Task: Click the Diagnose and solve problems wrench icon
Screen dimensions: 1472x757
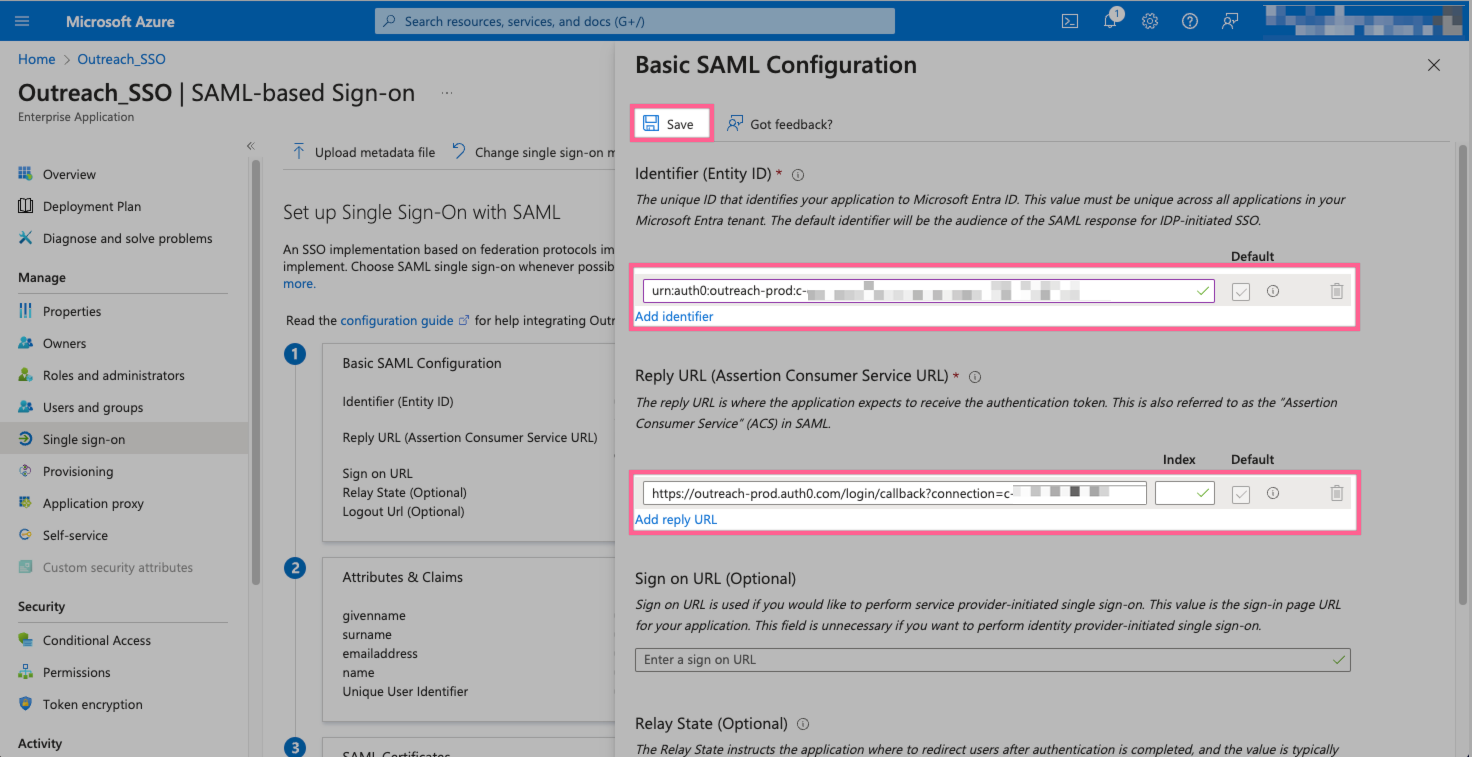Action: [x=26, y=238]
